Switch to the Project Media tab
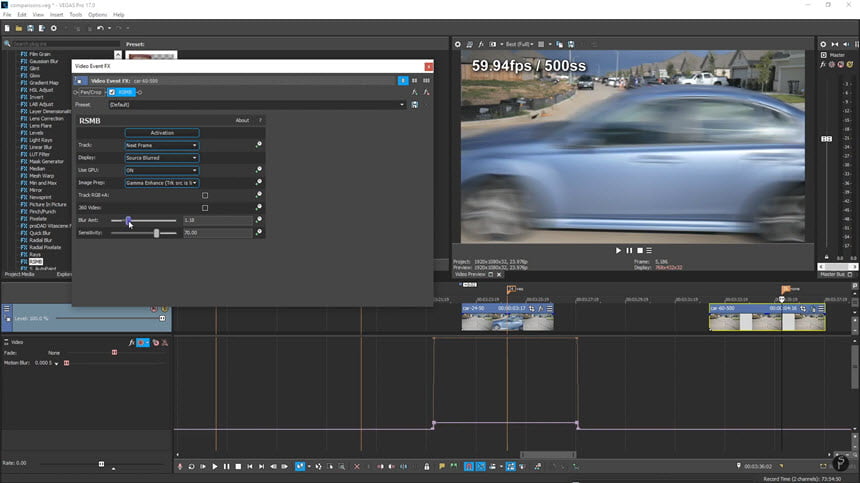Viewport: 860px width, 483px height. point(20,274)
